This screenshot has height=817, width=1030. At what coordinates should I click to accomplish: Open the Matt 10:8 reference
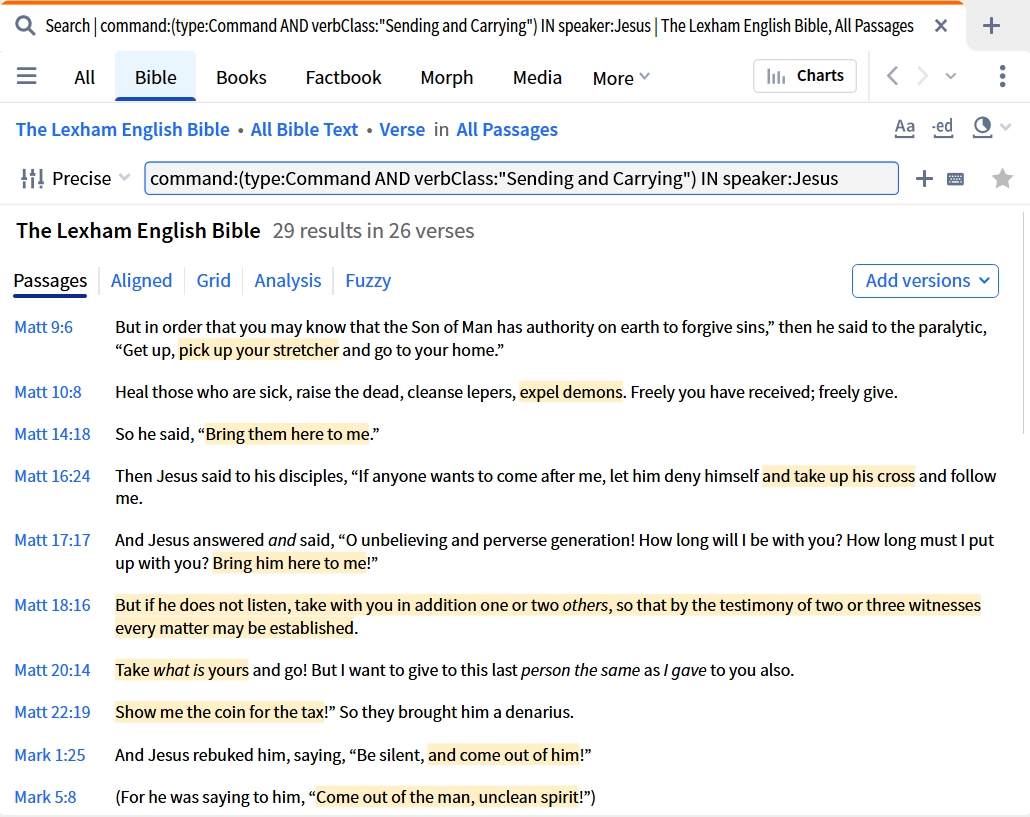[x=48, y=392]
